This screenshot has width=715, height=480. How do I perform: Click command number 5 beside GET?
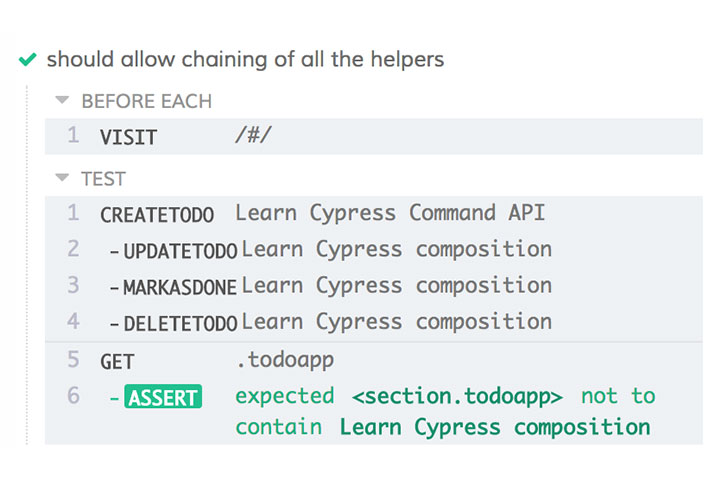point(73,359)
